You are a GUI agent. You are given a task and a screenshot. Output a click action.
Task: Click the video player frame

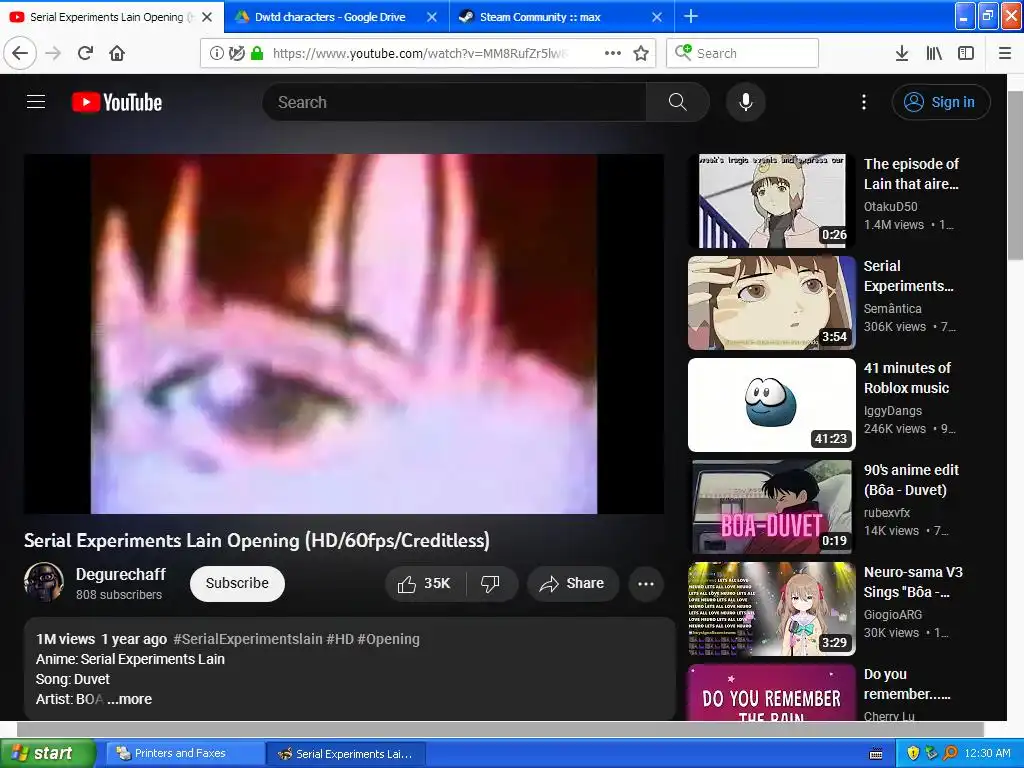344,334
